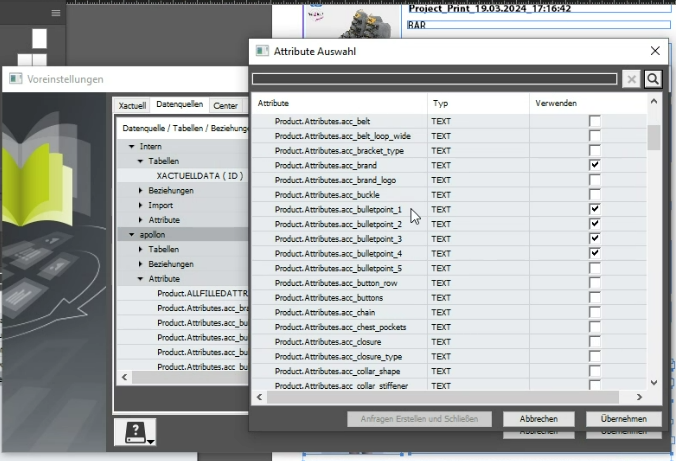Uncheck Verwenden for acc_brand
Viewport: 676px width, 461px height.
click(x=595, y=165)
